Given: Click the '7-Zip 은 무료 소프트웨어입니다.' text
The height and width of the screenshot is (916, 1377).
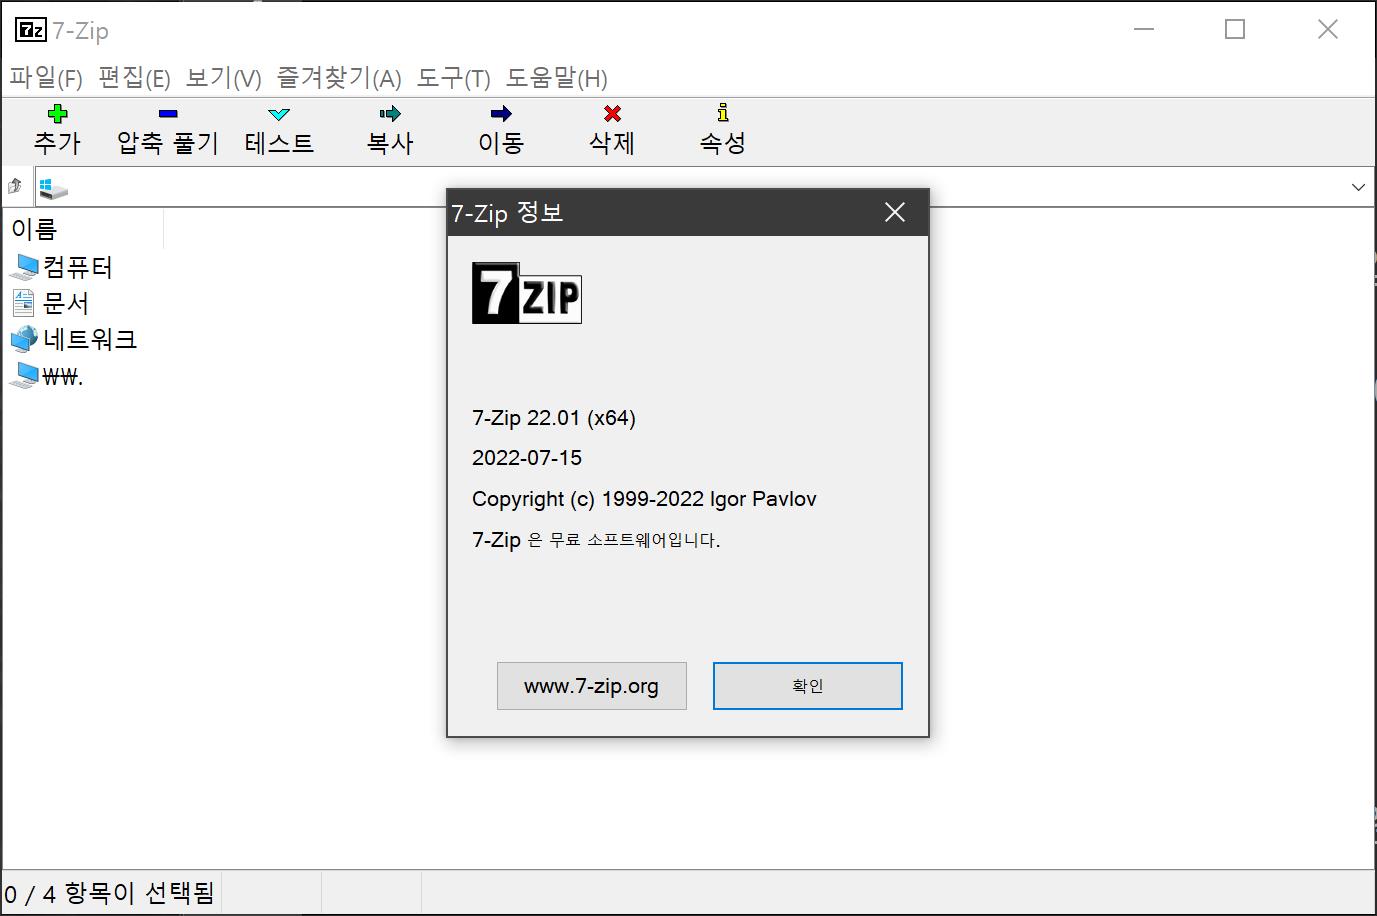Looking at the screenshot, I should pos(596,540).
